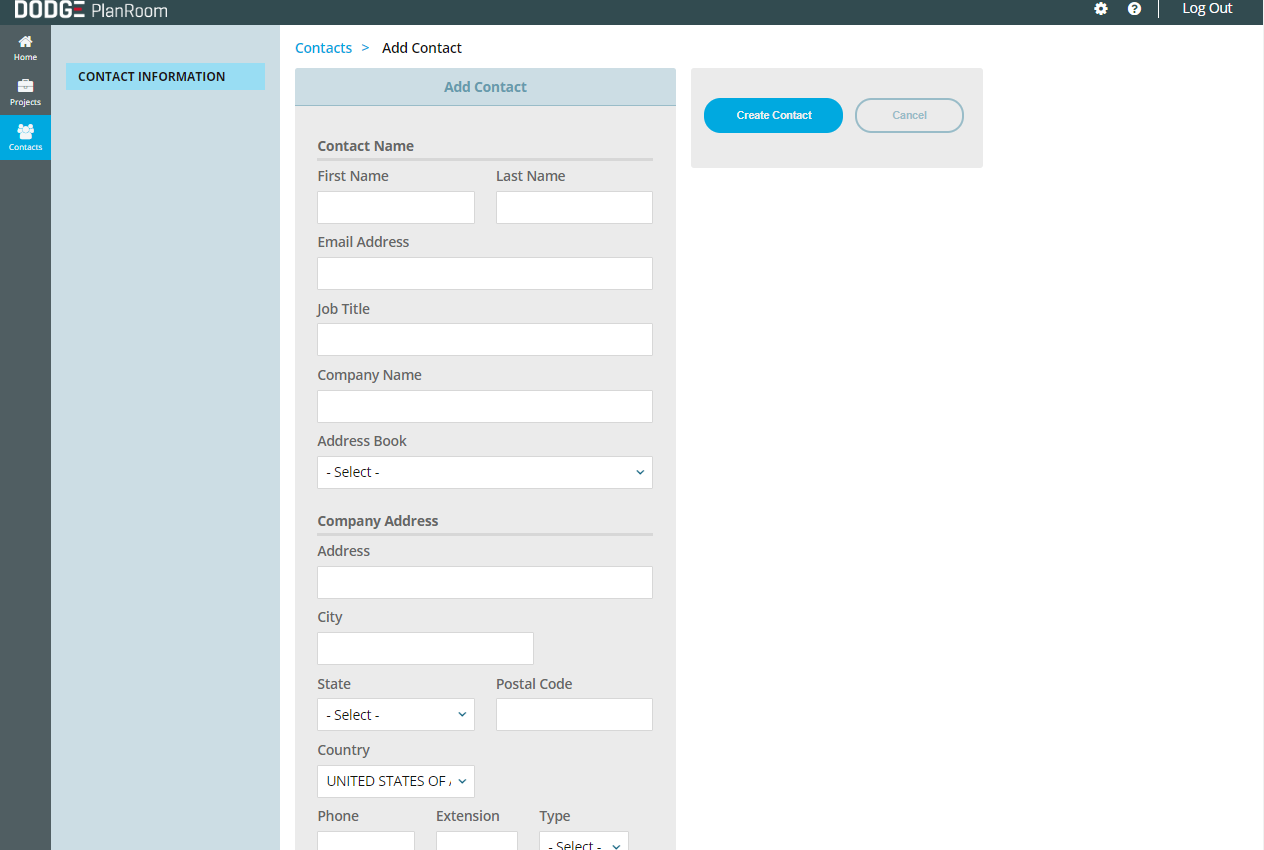This screenshot has height=850, width=1264.
Task: Expand the Address Book dropdown
Action: 484,472
